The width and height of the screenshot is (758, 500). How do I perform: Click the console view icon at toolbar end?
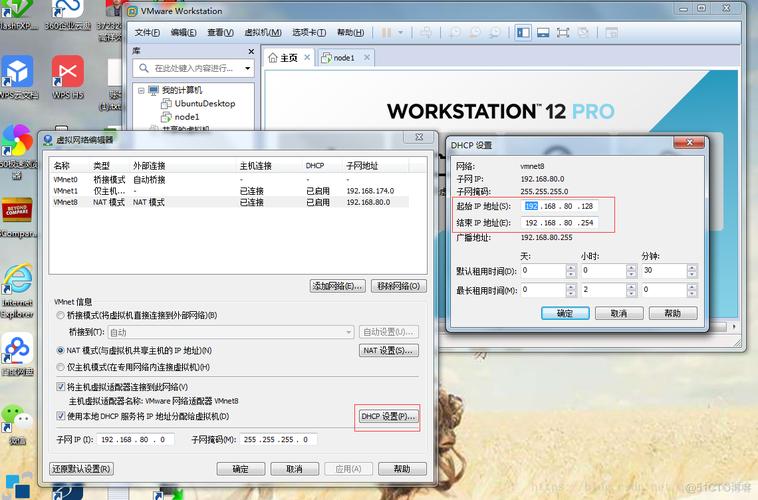click(612, 32)
